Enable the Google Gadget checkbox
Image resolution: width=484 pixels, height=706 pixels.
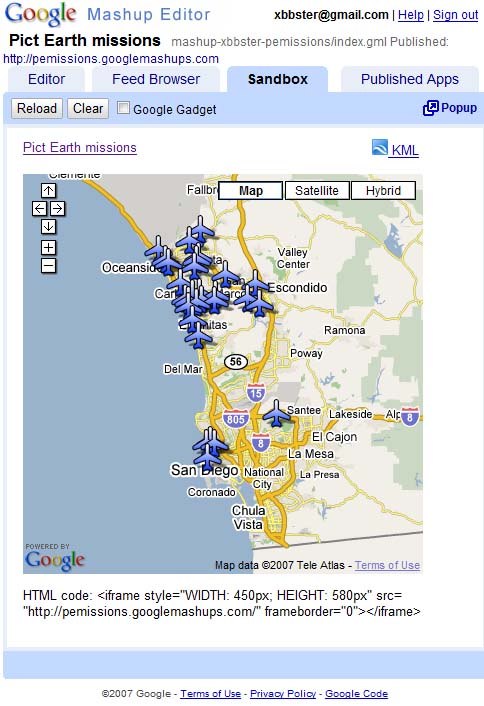coord(123,108)
